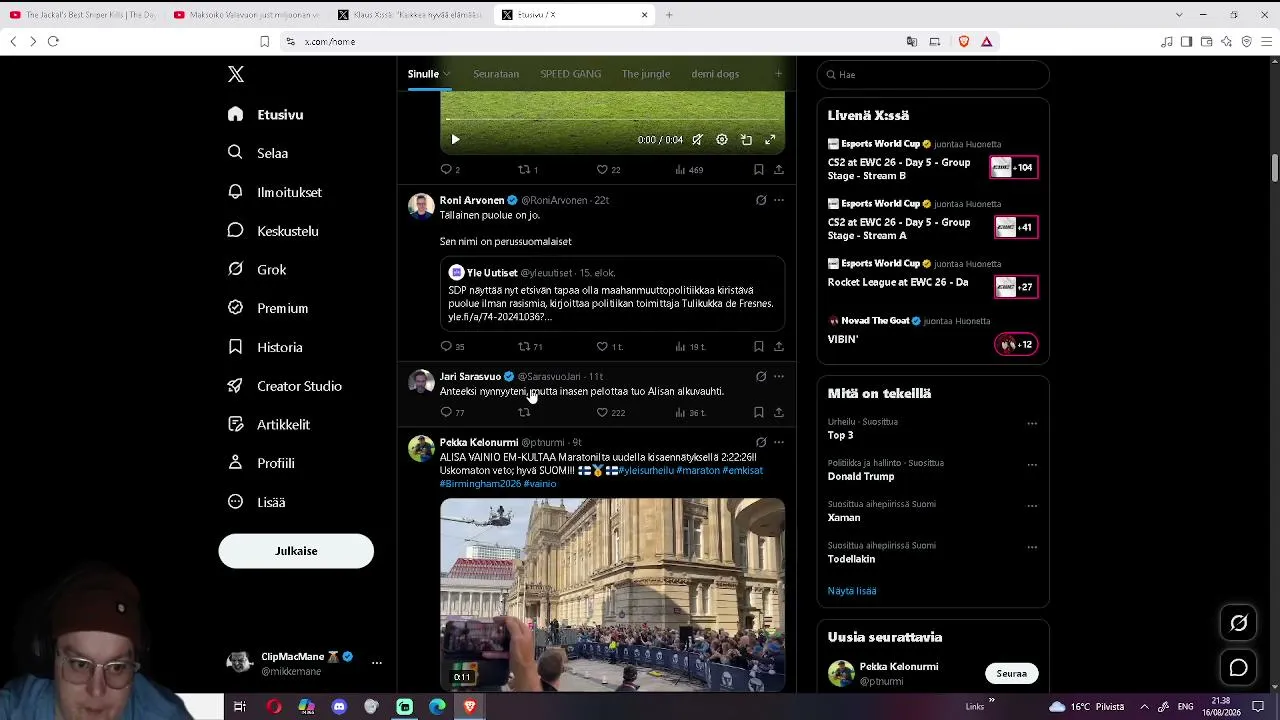Image resolution: width=1280 pixels, height=720 pixels.
Task: Ask Grok about Roni Arvonen's post
Action: point(761,200)
